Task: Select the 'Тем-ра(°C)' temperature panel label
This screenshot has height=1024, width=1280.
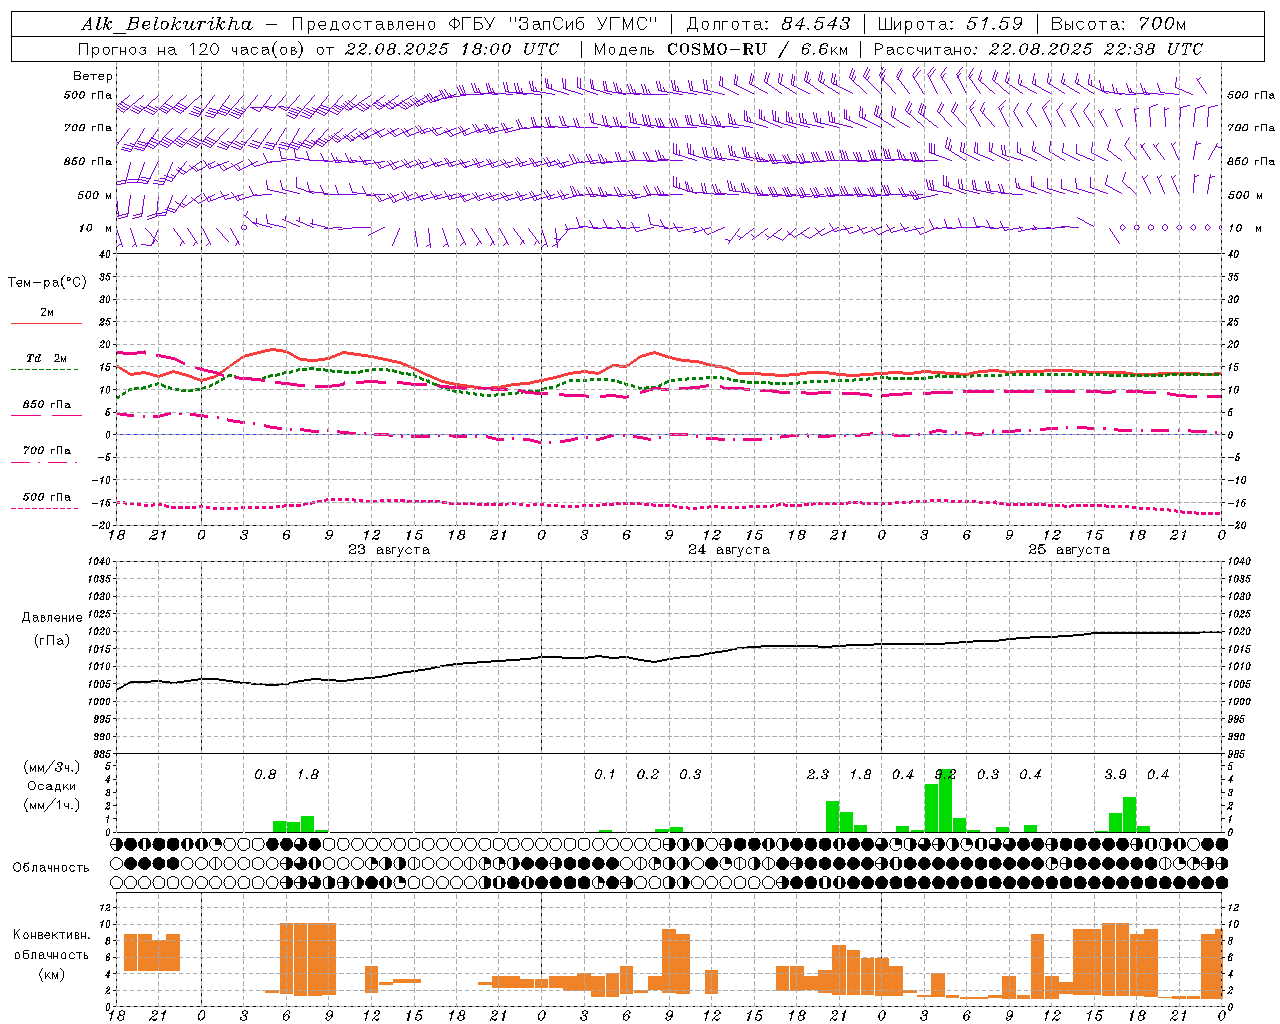Action: pyautogui.click(x=47, y=283)
